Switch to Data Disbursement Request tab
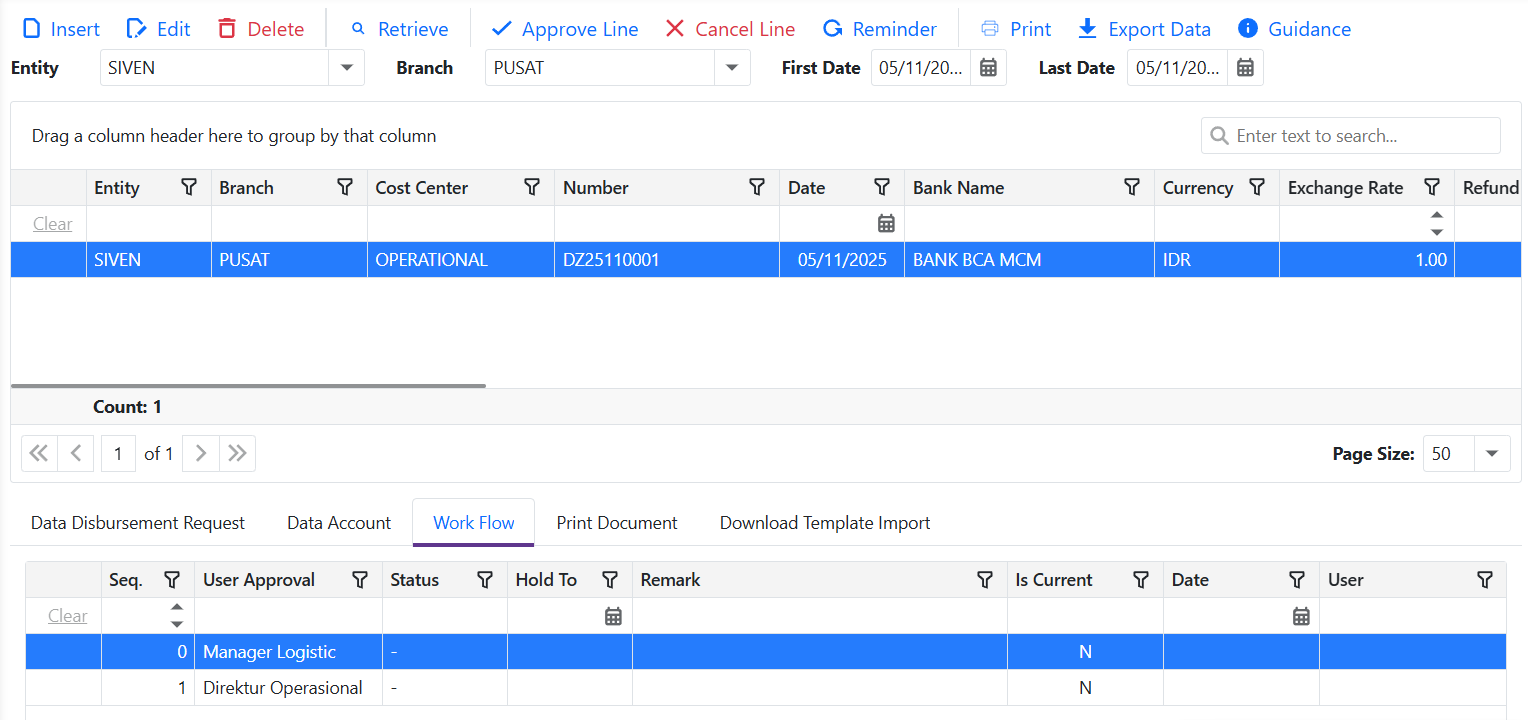The height and width of the screenshot is (720, 1528). [x=138, y=523]
